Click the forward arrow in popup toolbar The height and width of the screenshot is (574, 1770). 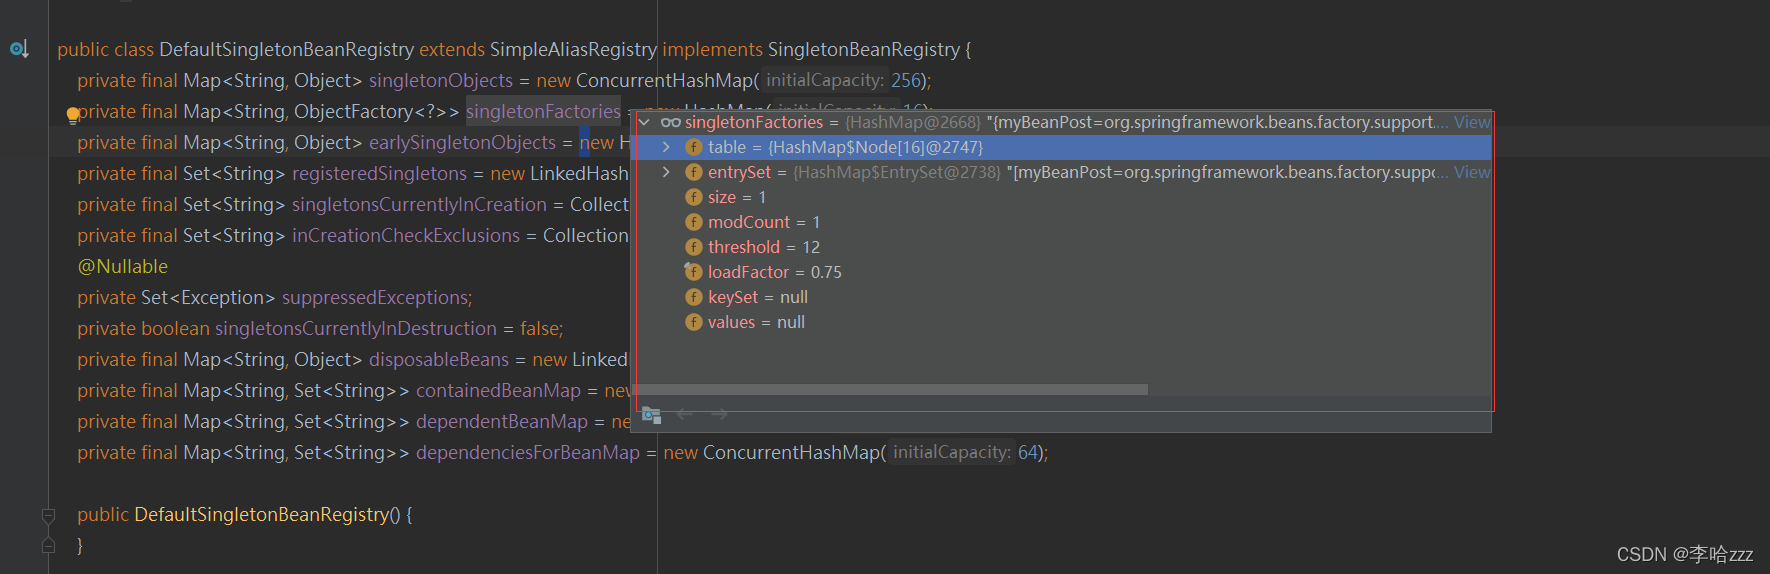tap(719, 414)
